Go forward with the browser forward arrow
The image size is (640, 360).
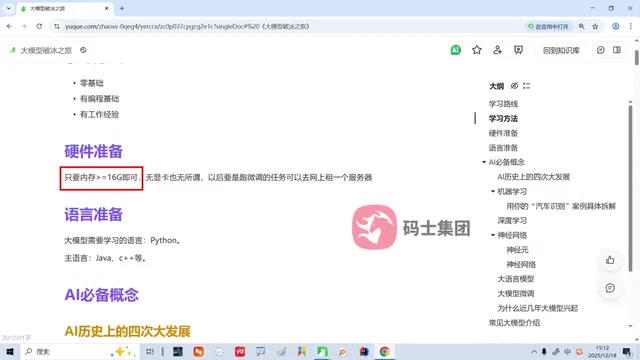(x=24, y=26)
